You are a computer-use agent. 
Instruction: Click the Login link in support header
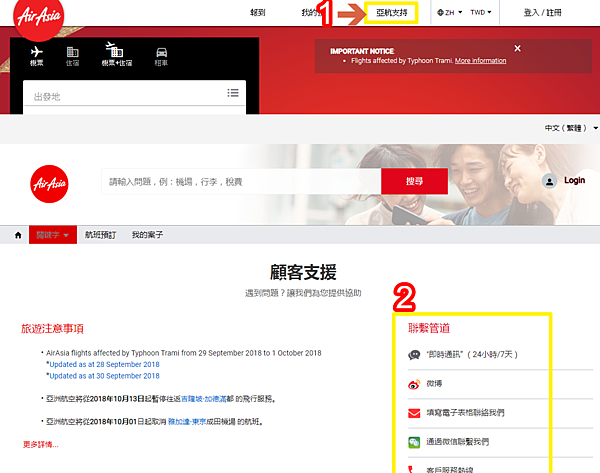pos(574,180)
